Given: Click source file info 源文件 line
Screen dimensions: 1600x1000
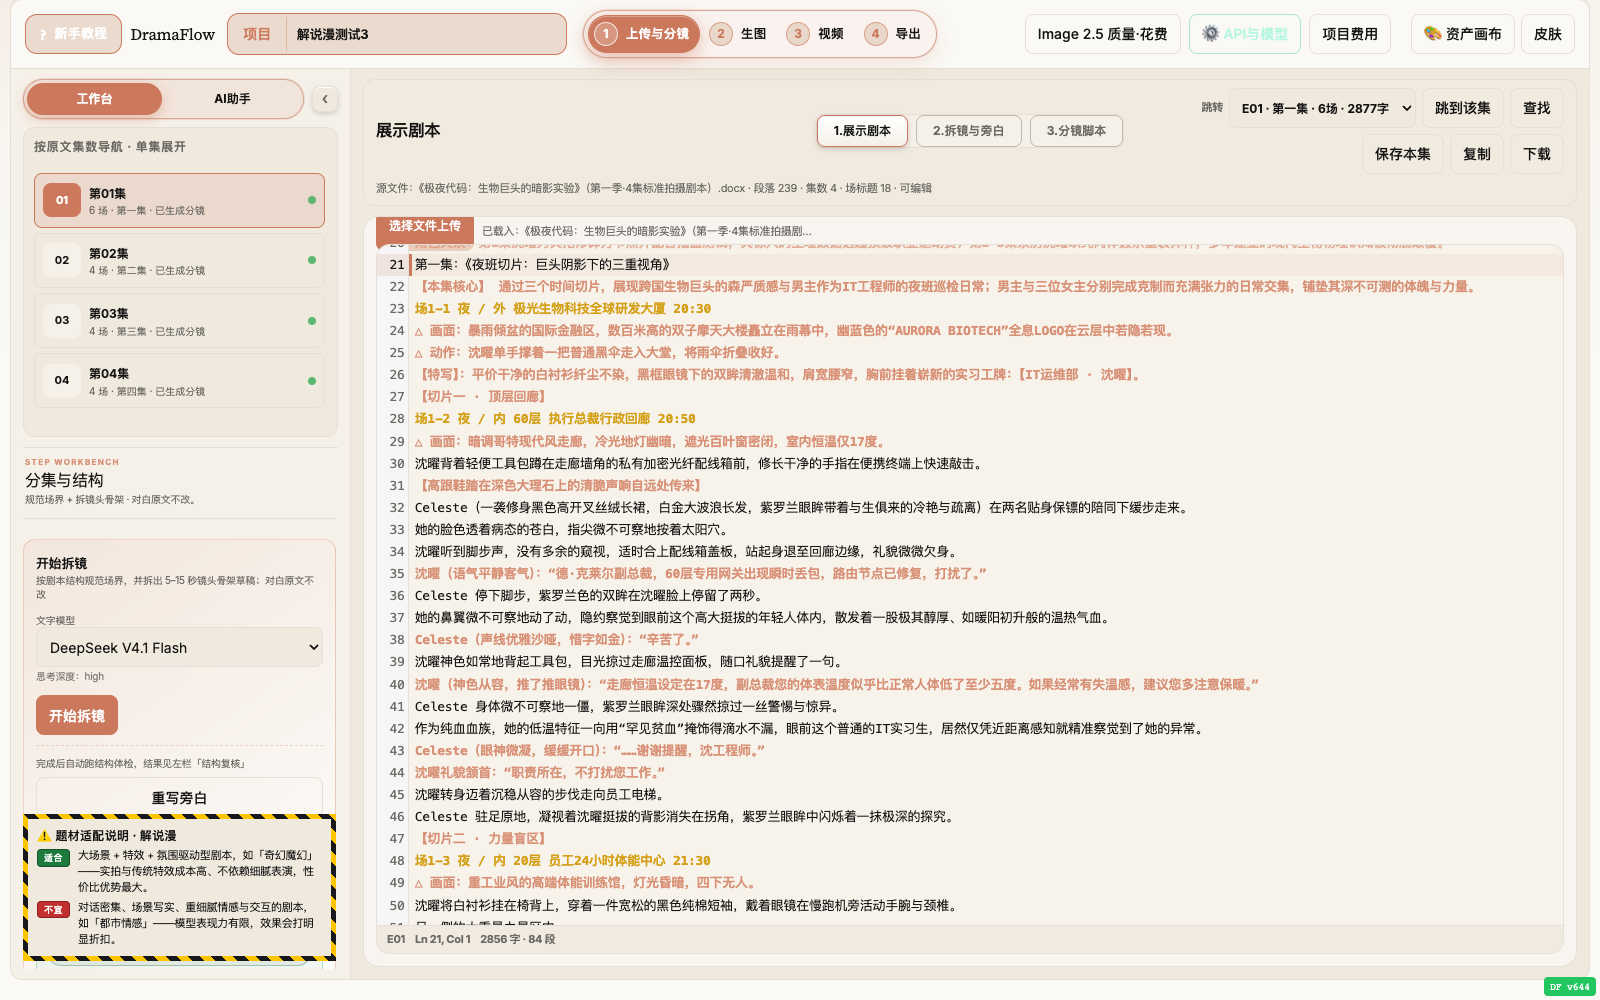Looking at the screenshot, I should (x=654, y=188).
